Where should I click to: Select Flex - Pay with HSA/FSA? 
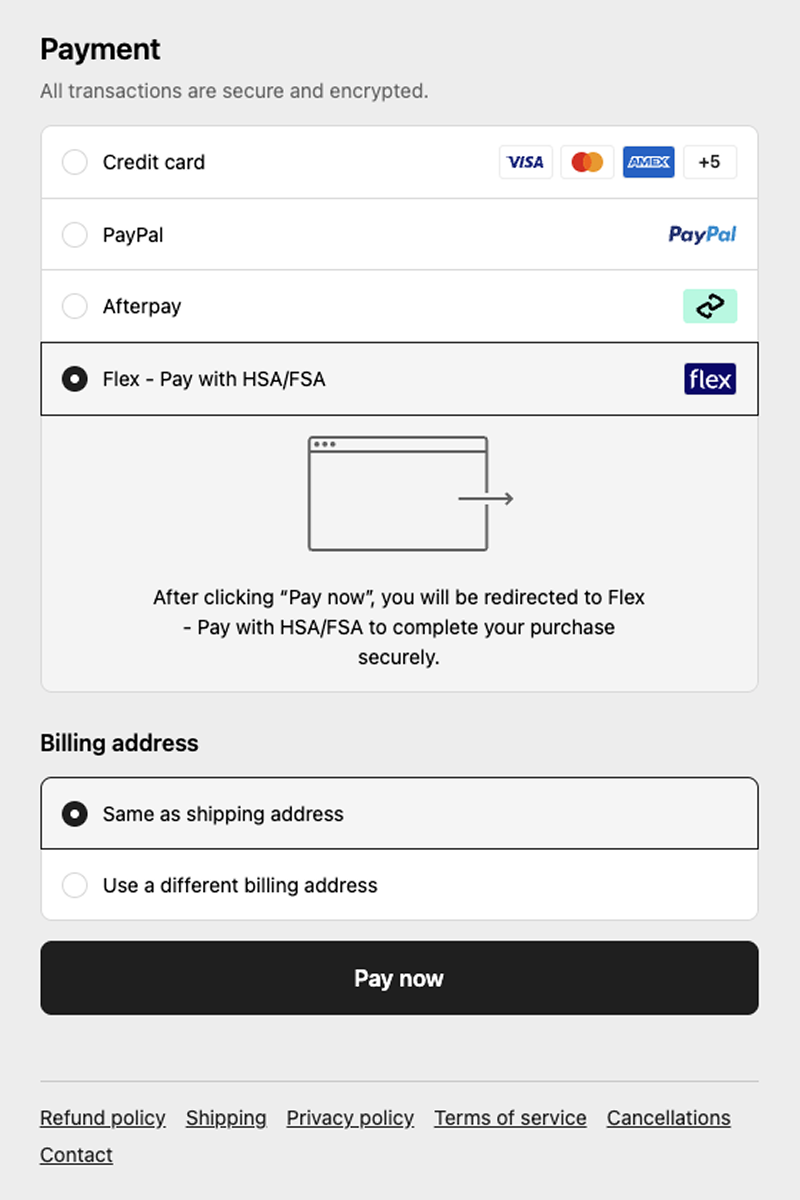75,379
